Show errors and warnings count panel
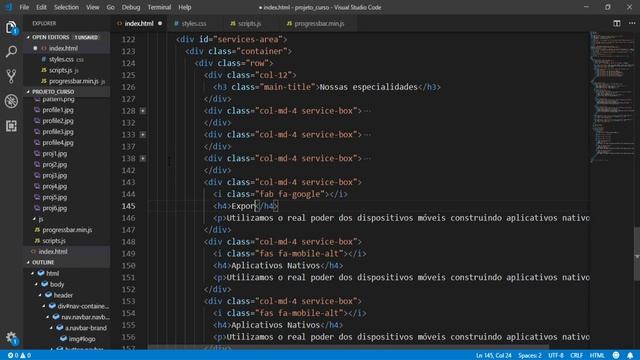640x360 pixels. [19, 356]
